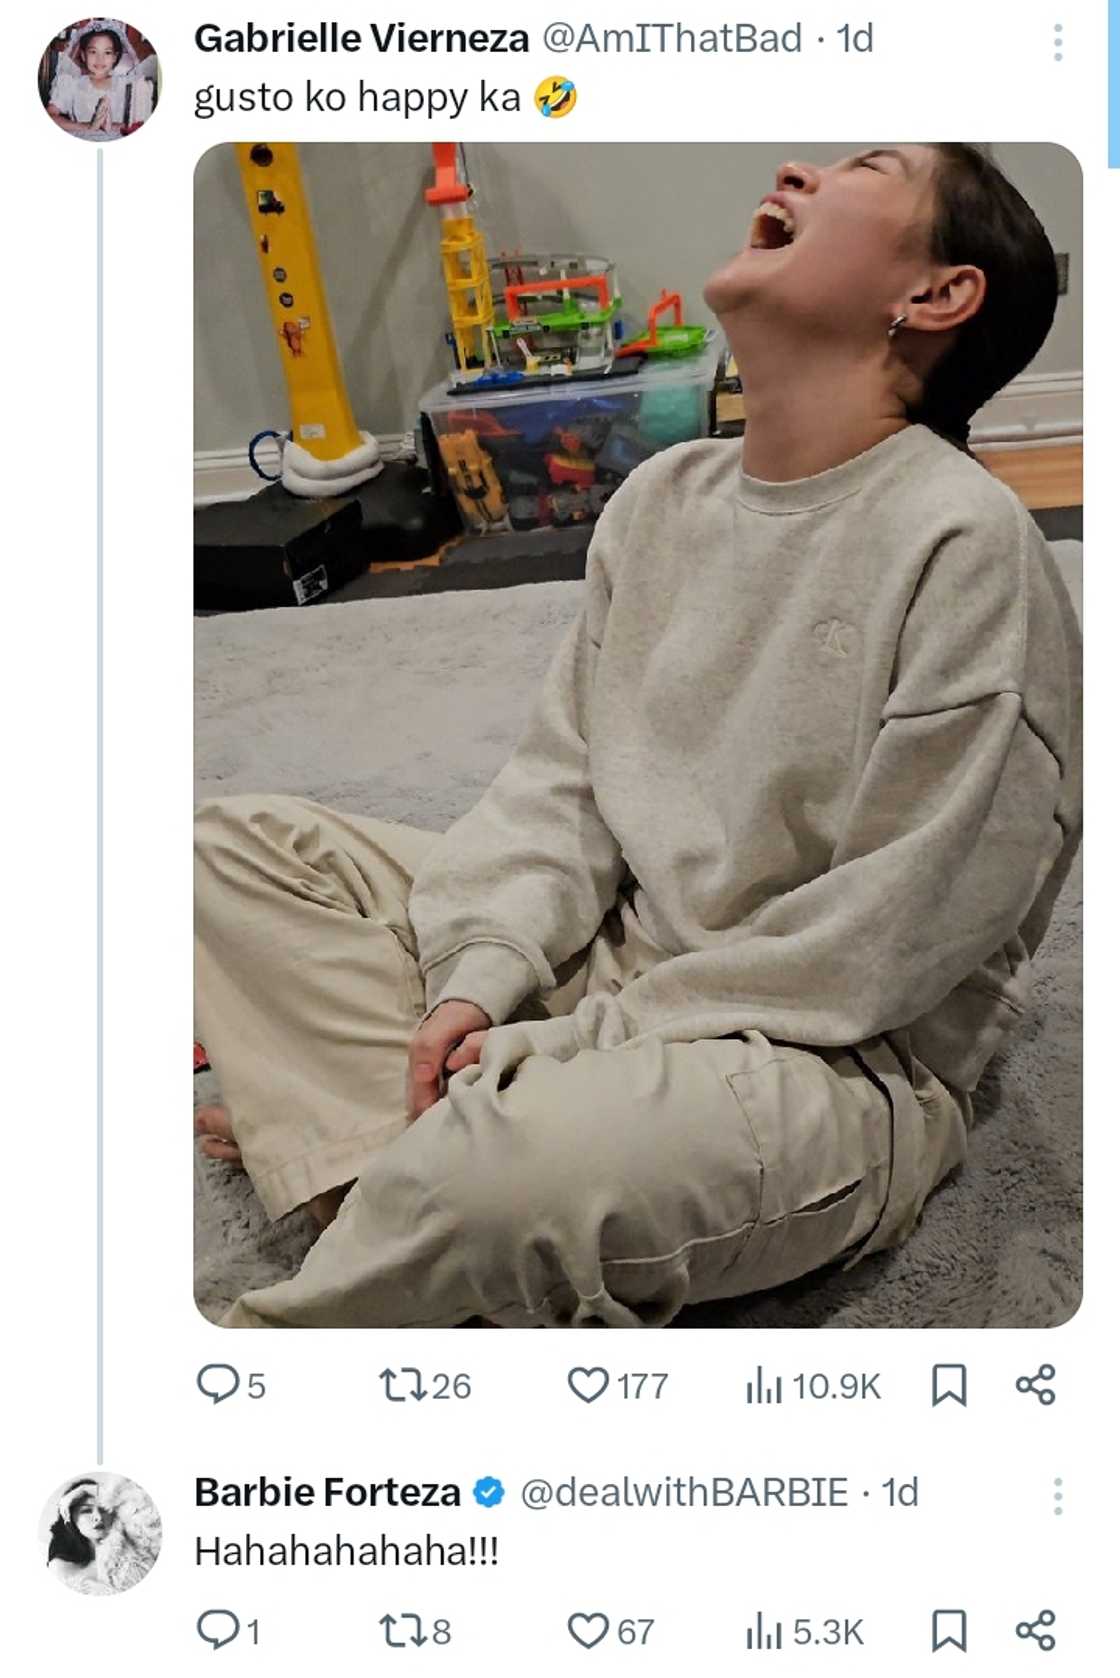
Task: Visit @AmIThatBad profile handle
Action: tap(671, 38)
